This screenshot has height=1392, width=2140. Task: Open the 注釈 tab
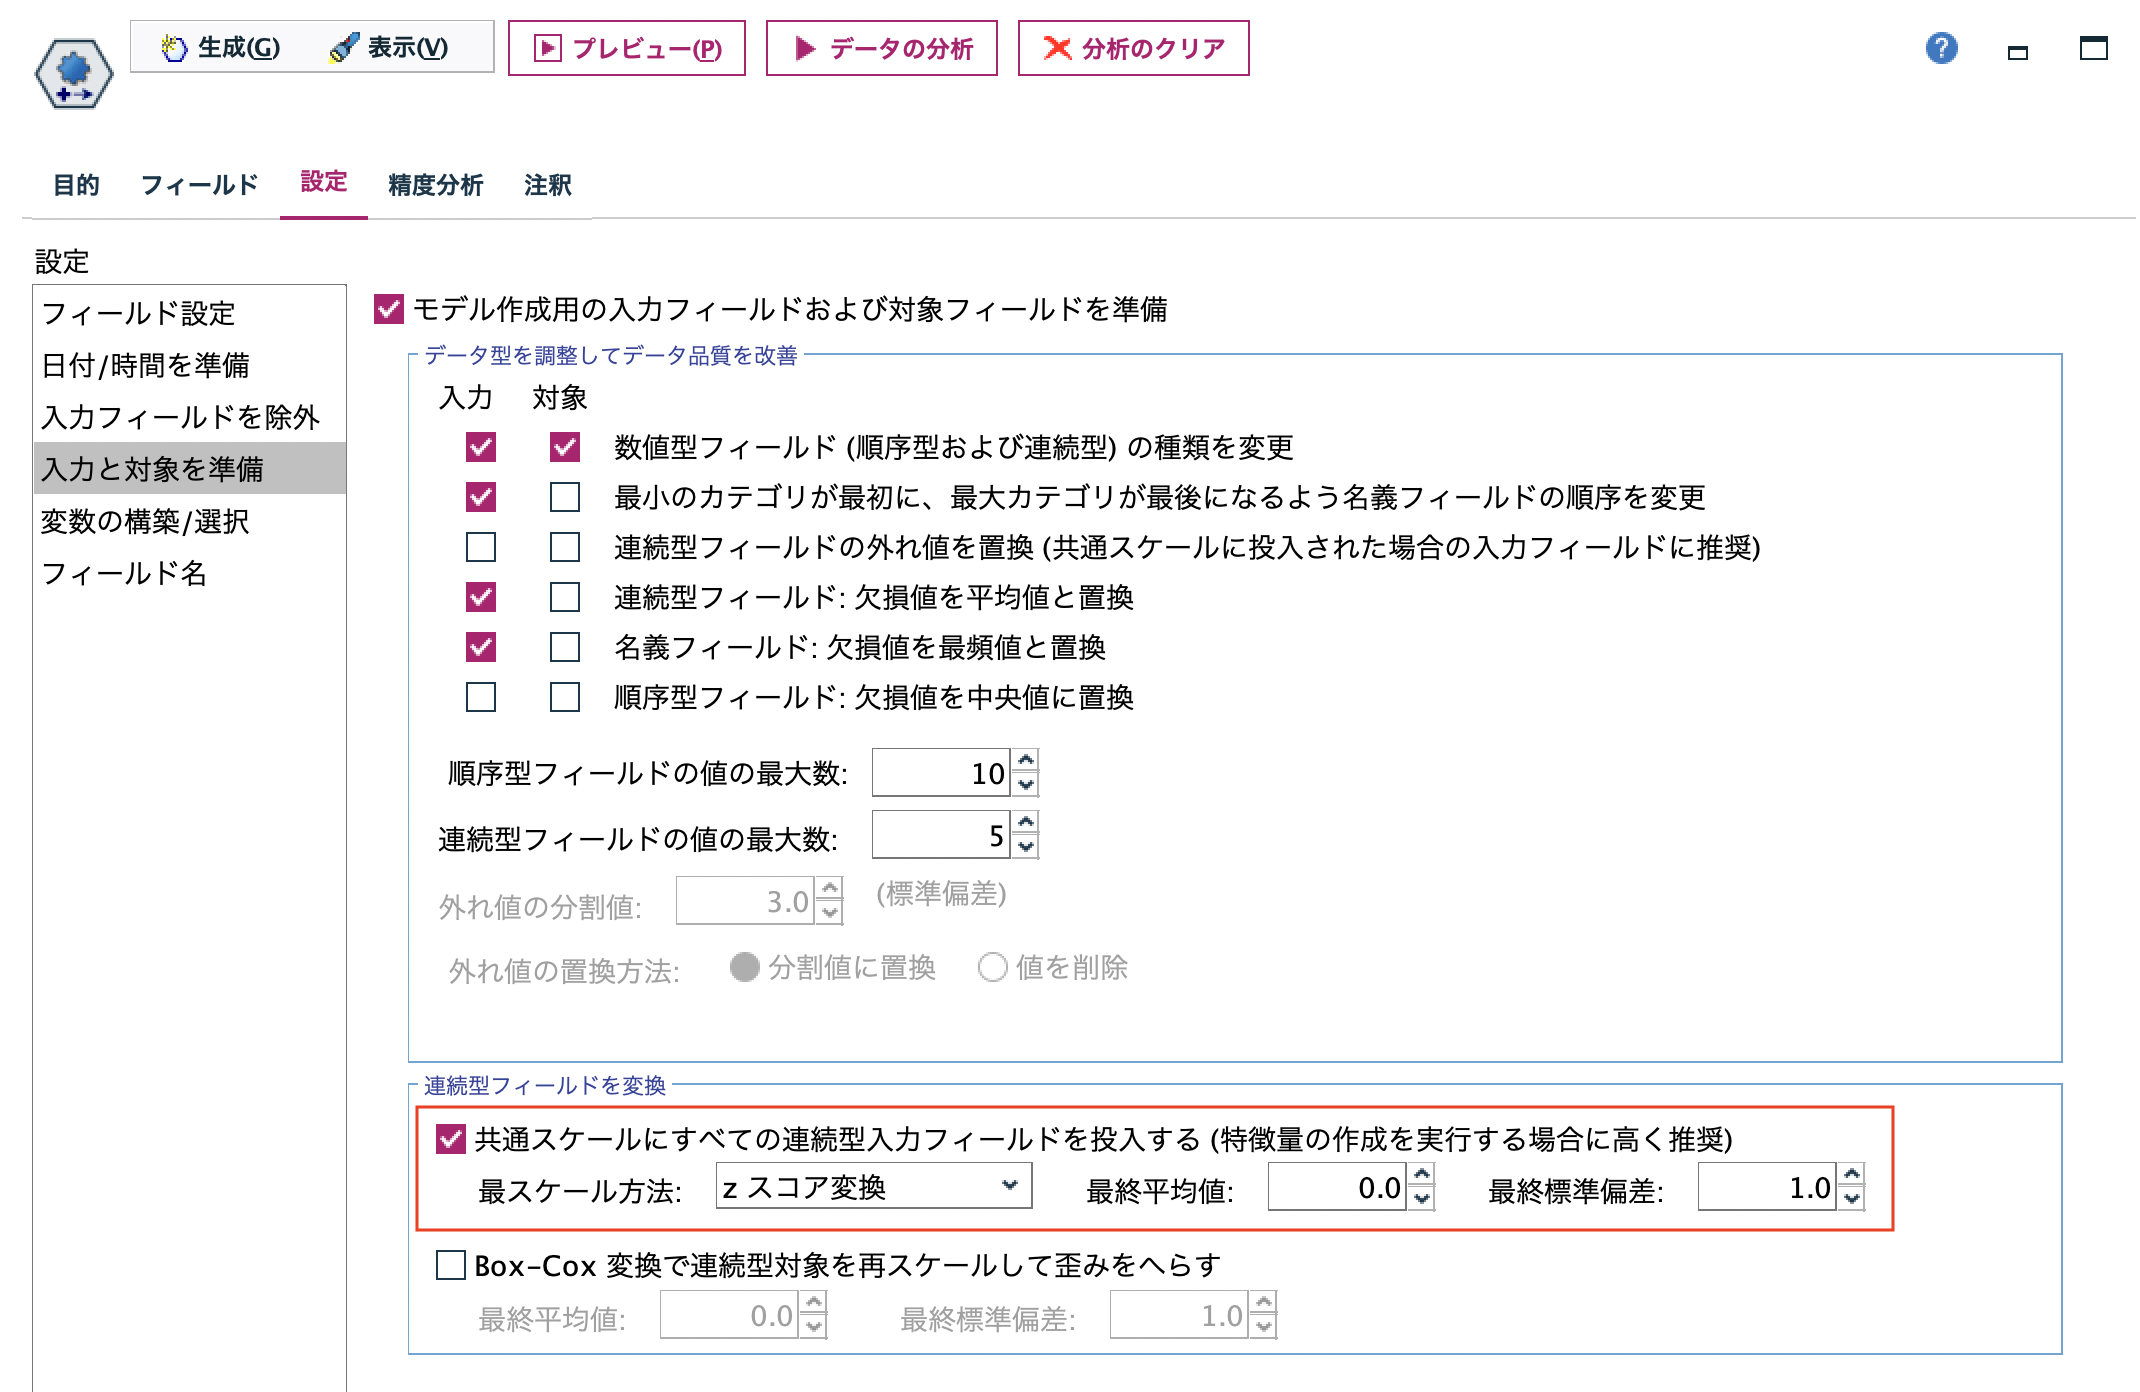(545, 184)
